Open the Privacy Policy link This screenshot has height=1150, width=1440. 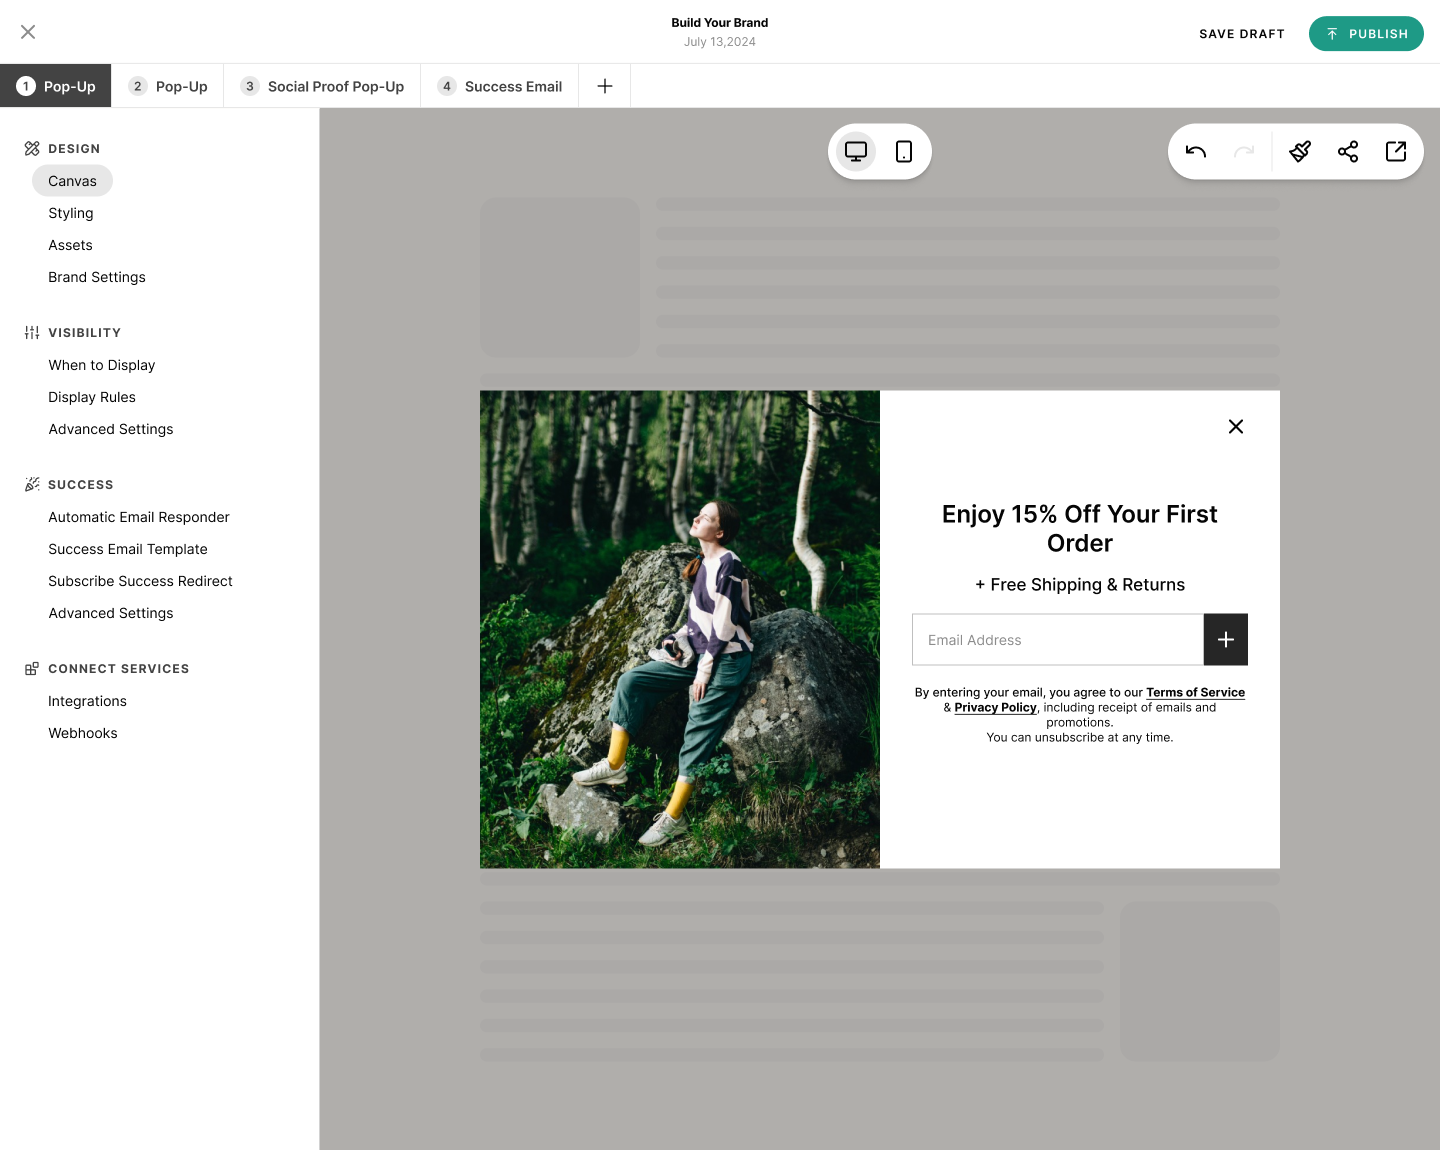point(995,707)
